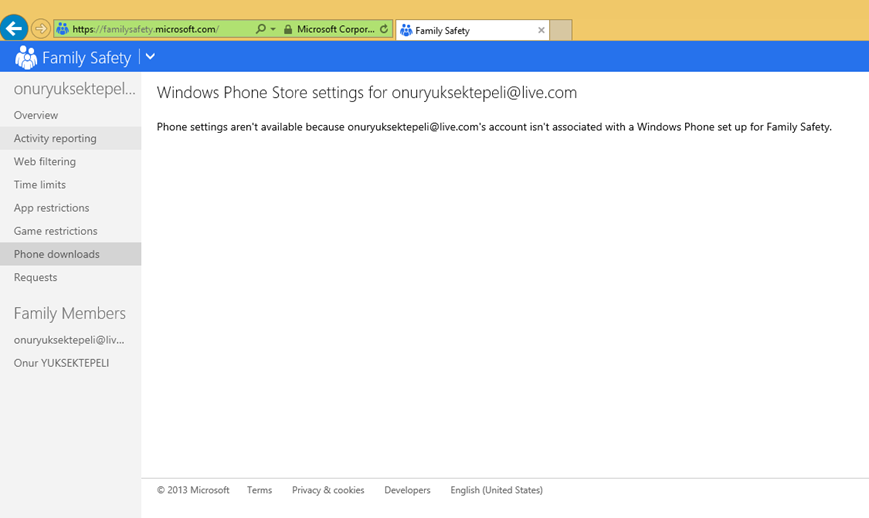Click the Family Safety people logo icon
The height and width of the screenshot is (518, 869).
pos(26,57)
